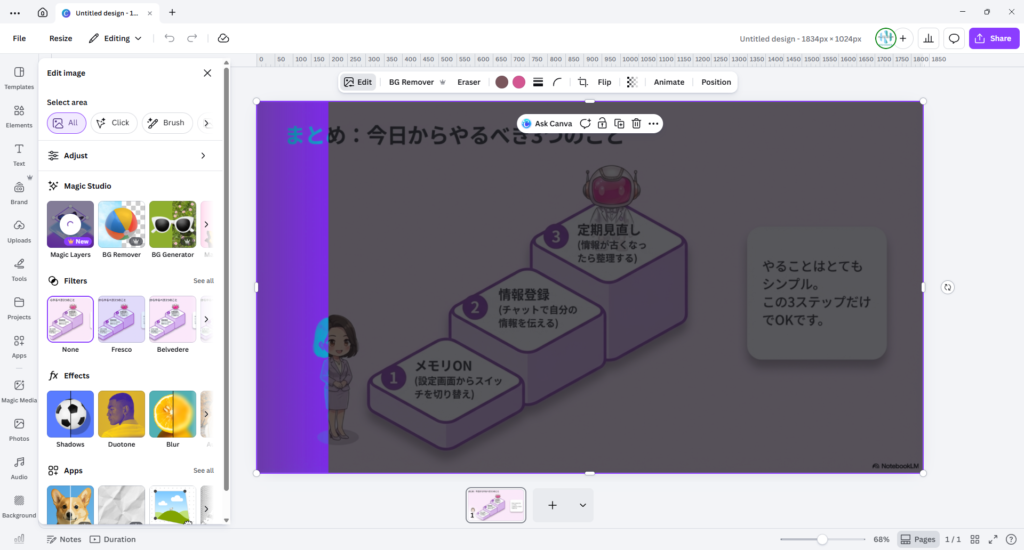Open the Elements sidebar panel
1024x550 pixels.
coord(19,116)
